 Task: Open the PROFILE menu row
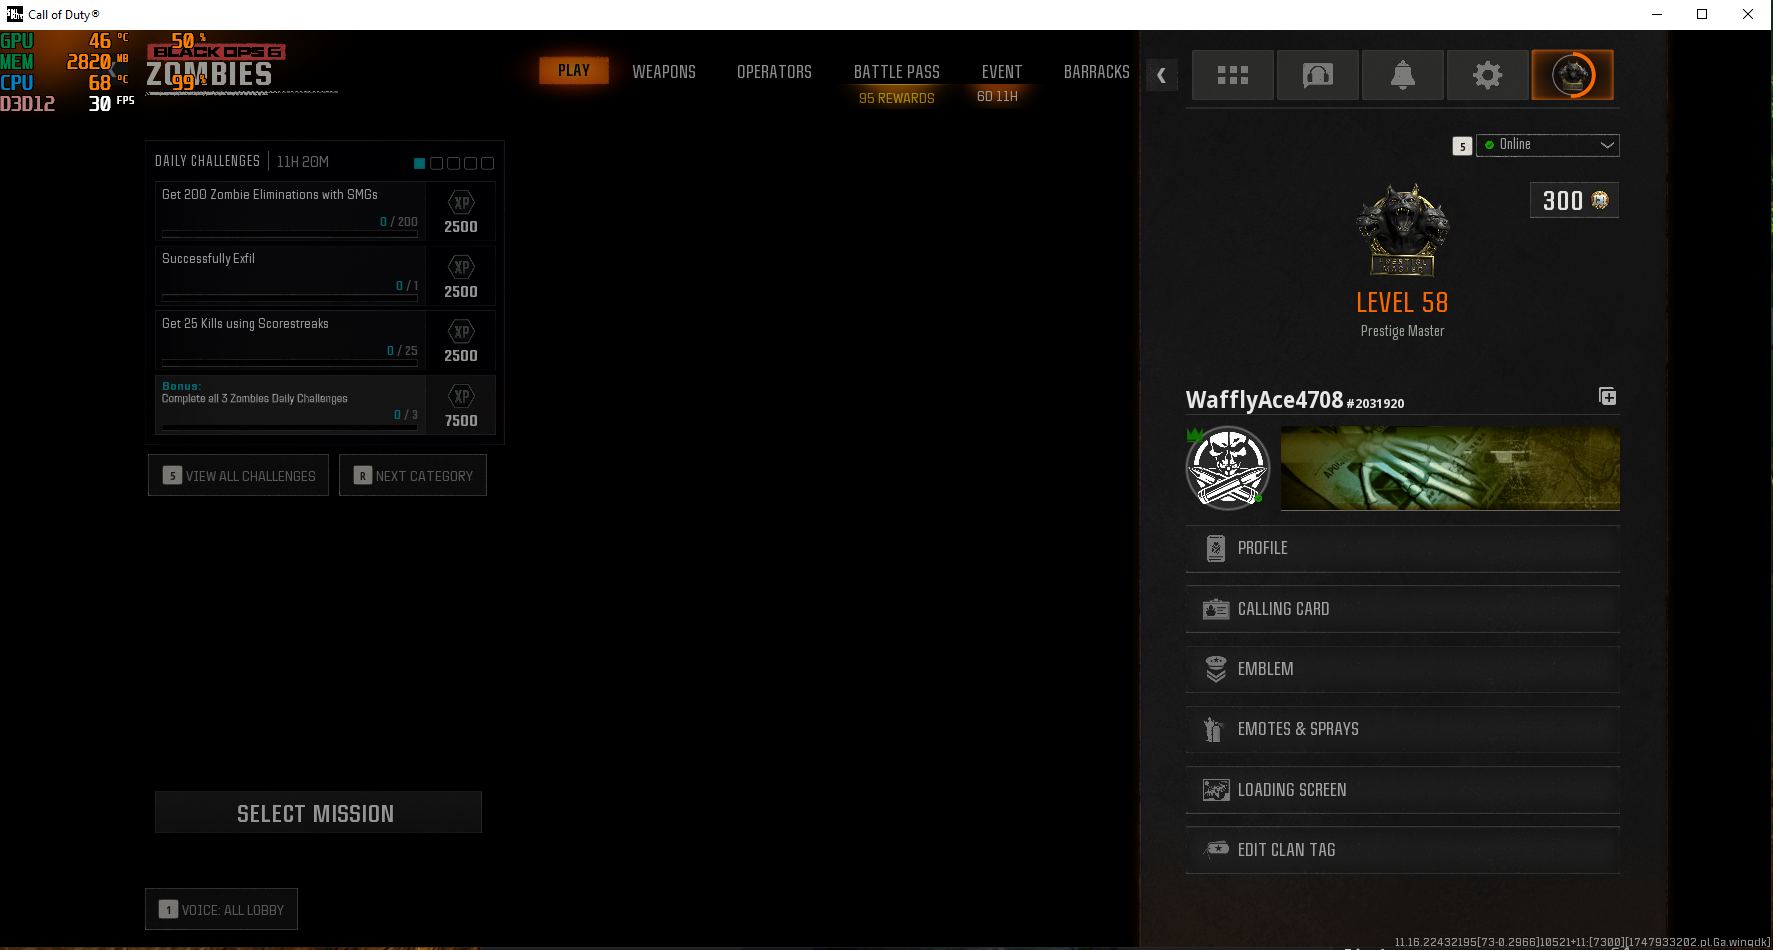tap(1403, 548)
